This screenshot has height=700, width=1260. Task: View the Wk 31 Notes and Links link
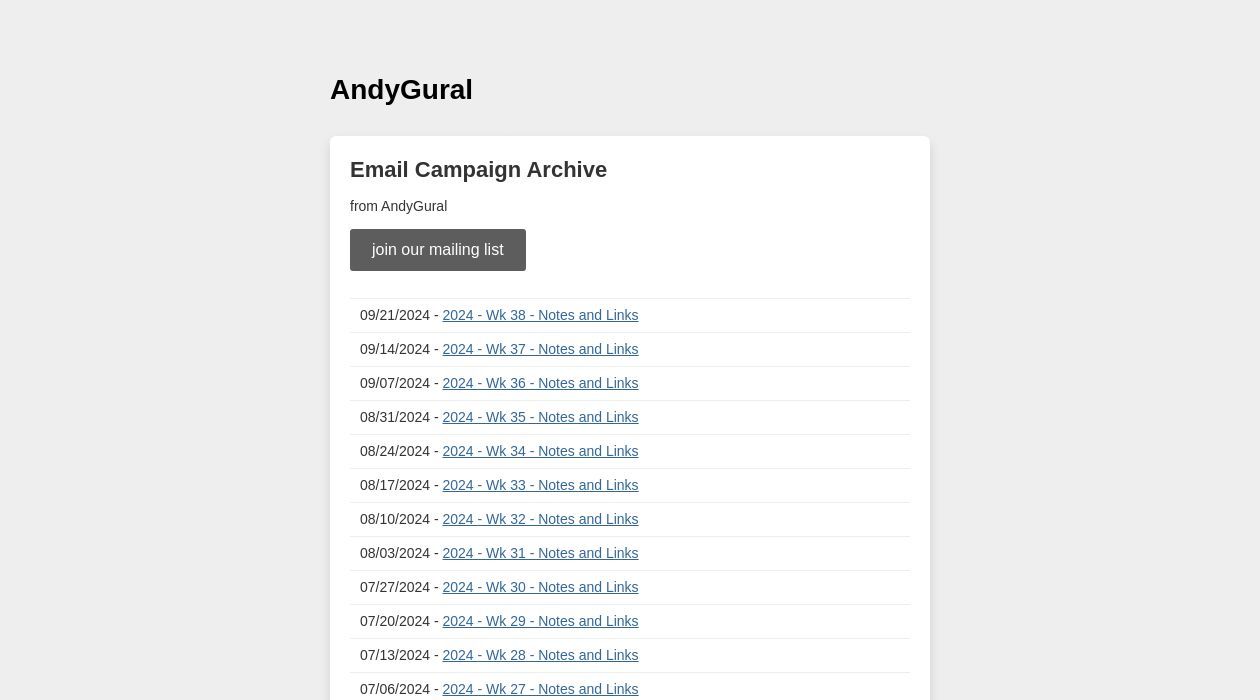[540, 553]
